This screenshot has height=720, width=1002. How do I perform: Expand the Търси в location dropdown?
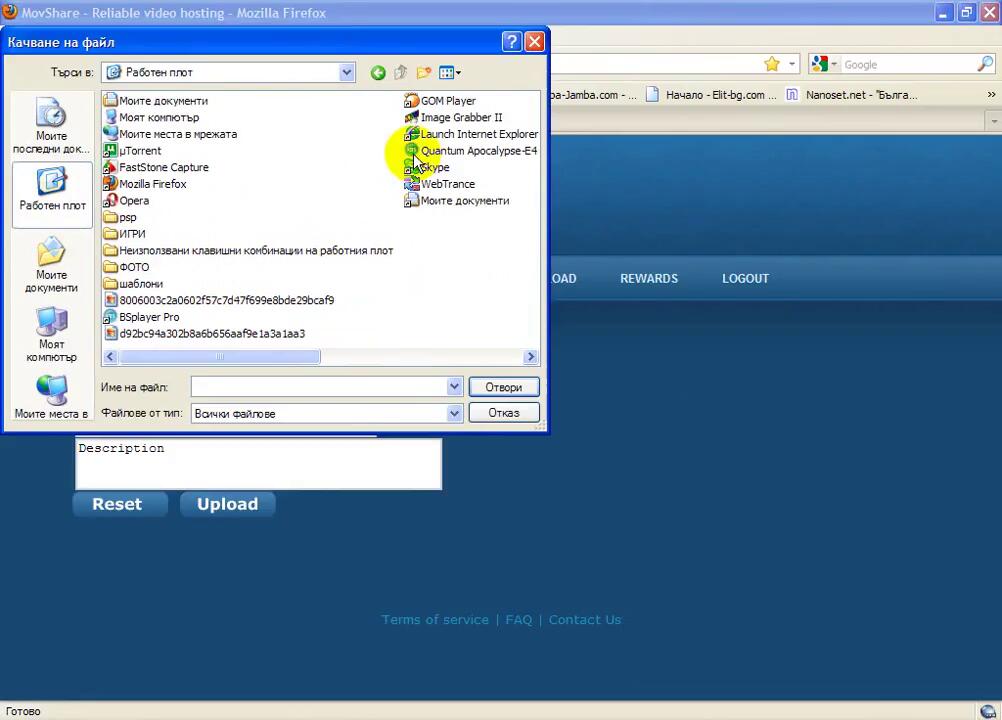click(346, 72)
